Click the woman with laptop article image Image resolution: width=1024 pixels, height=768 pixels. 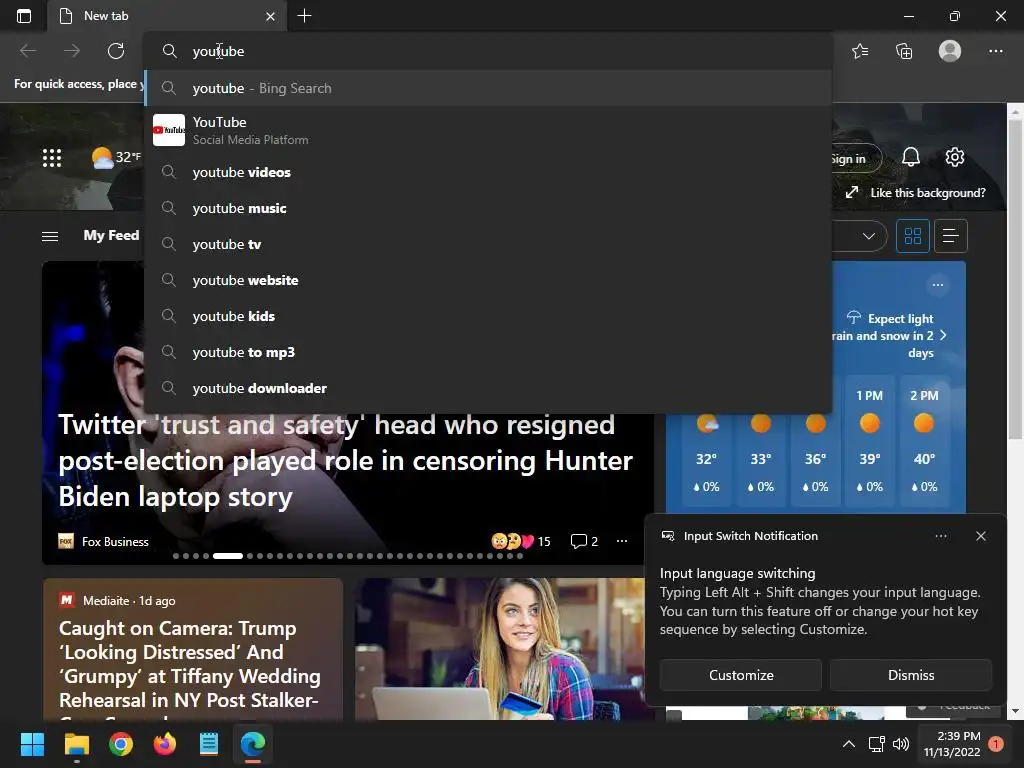[x=500, y=648]
